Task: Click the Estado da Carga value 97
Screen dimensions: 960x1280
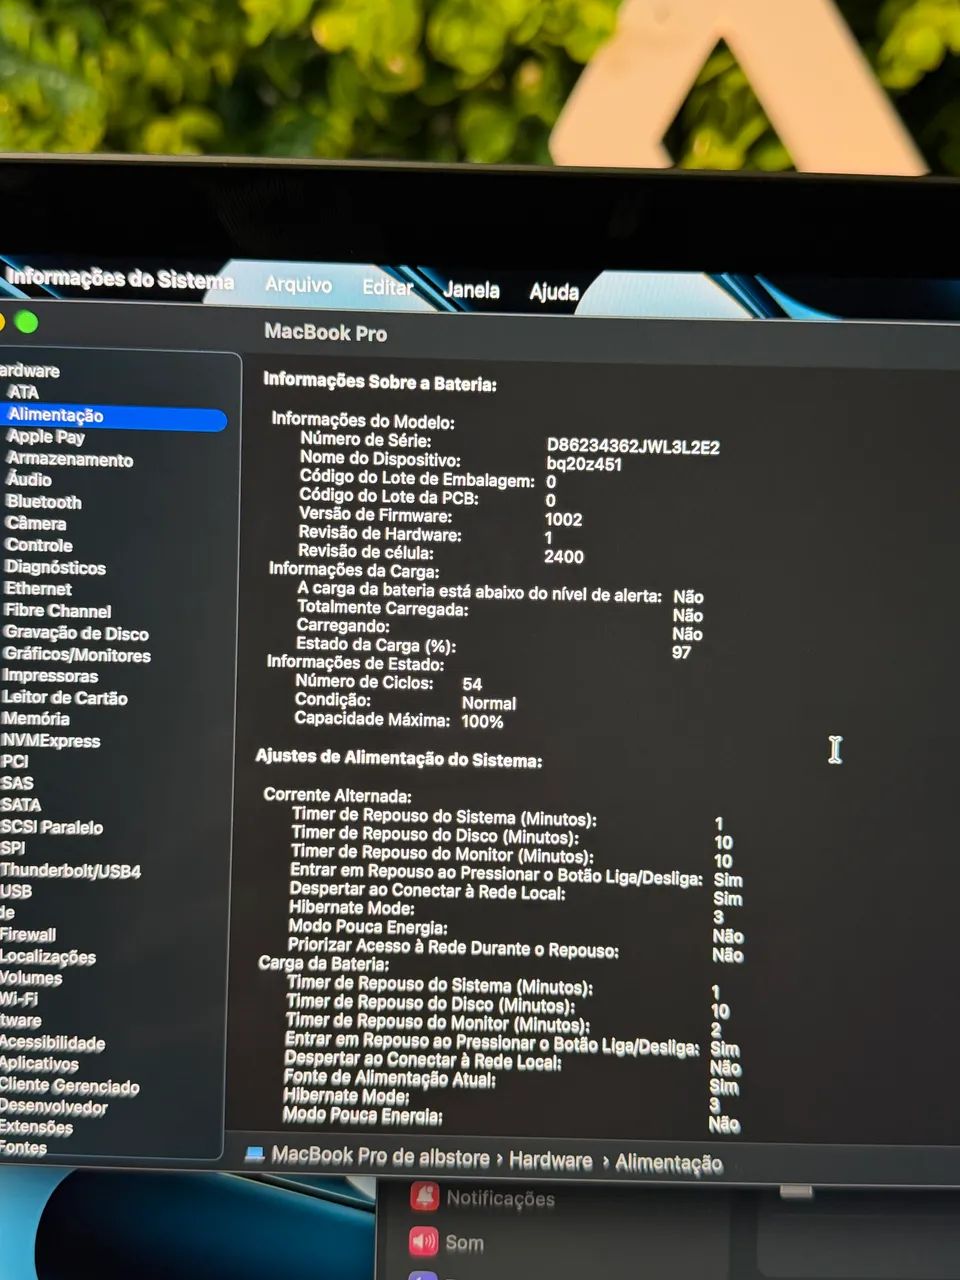Action: point(682,652)
